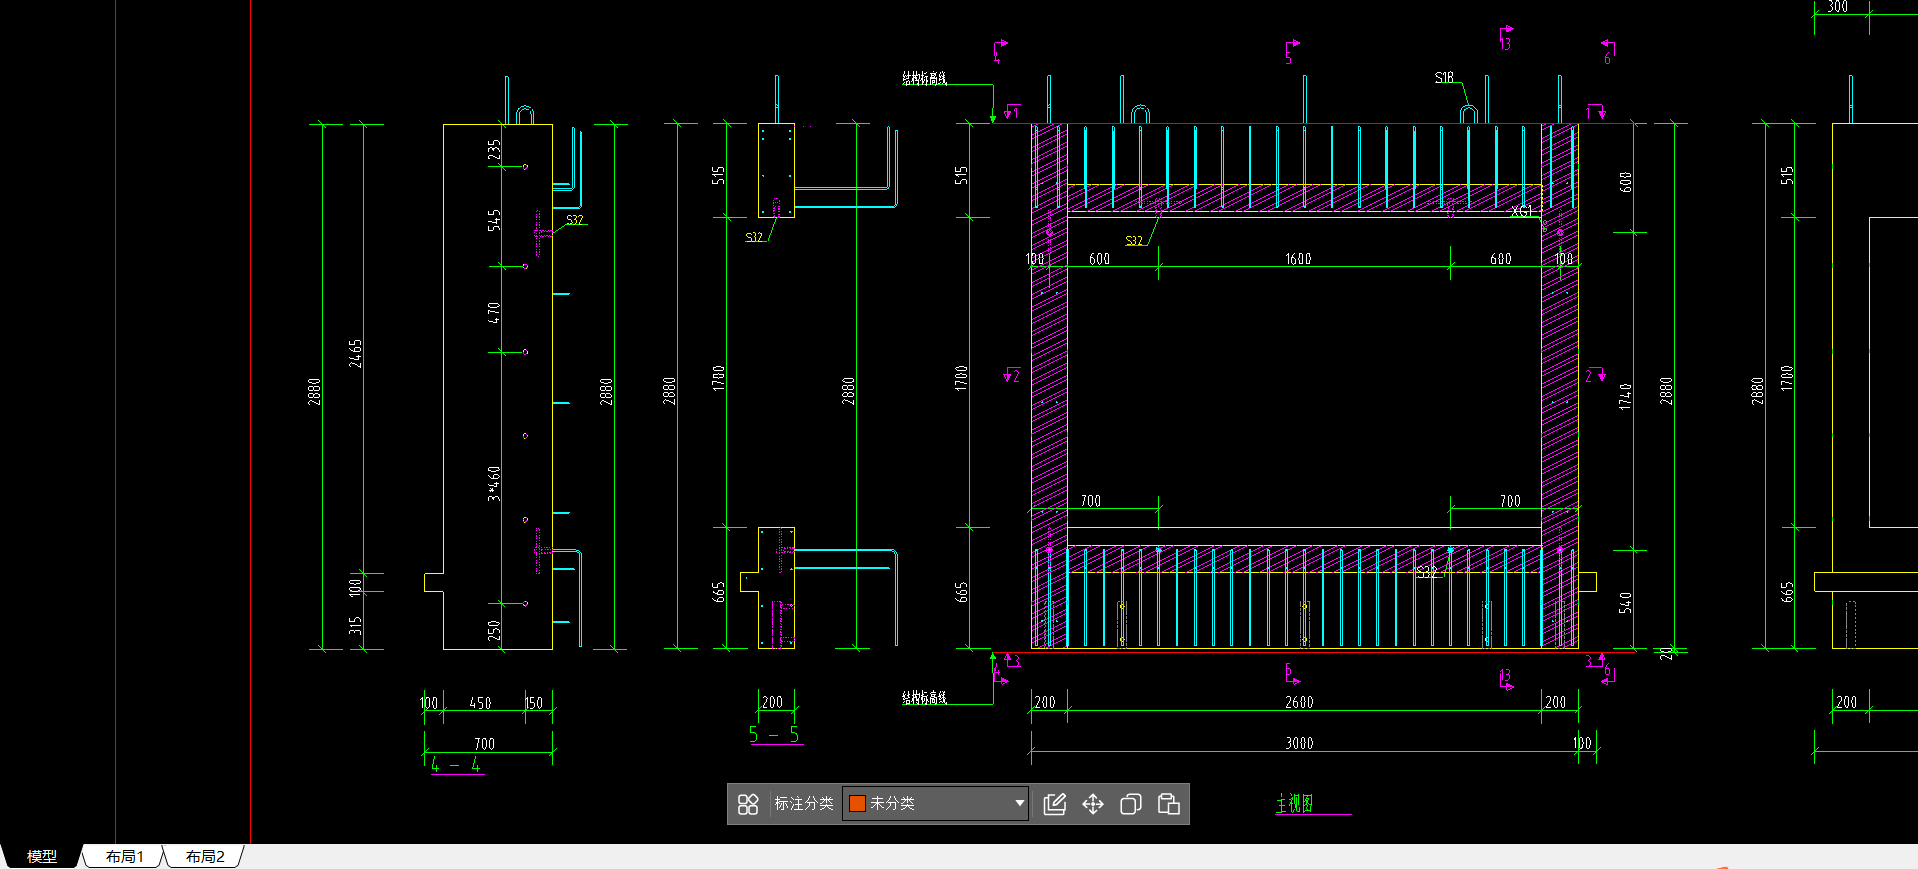1918x869 pixels.
Task: Select the '5 - 5' section title
Action: 774,734
